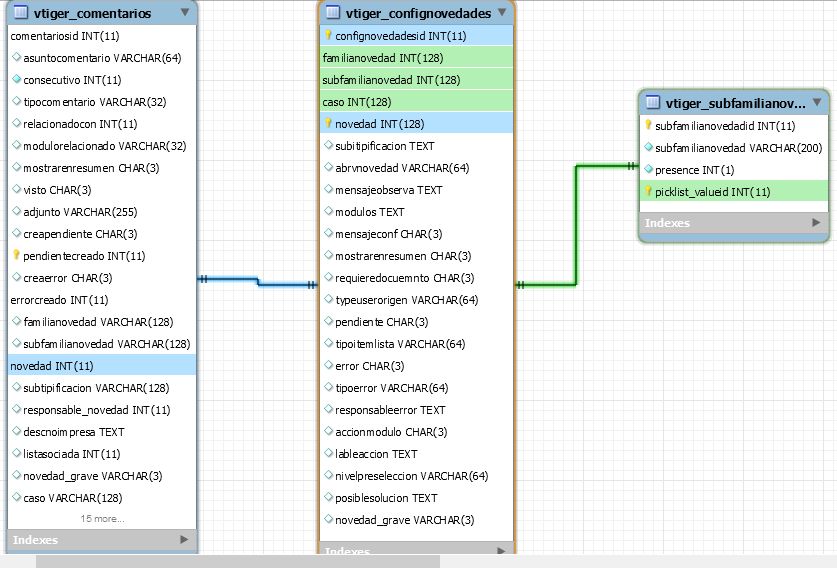Click diamond icon of consecutivo column
Image resolution: width=837 pixels, height=568 pixels.
pyautogui.click(x=17, y=79)
